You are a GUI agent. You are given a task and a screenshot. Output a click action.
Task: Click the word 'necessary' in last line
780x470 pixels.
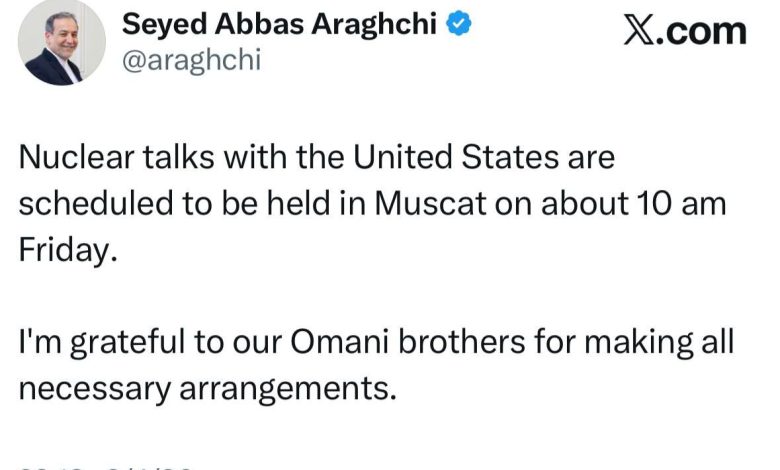(95, 389)
